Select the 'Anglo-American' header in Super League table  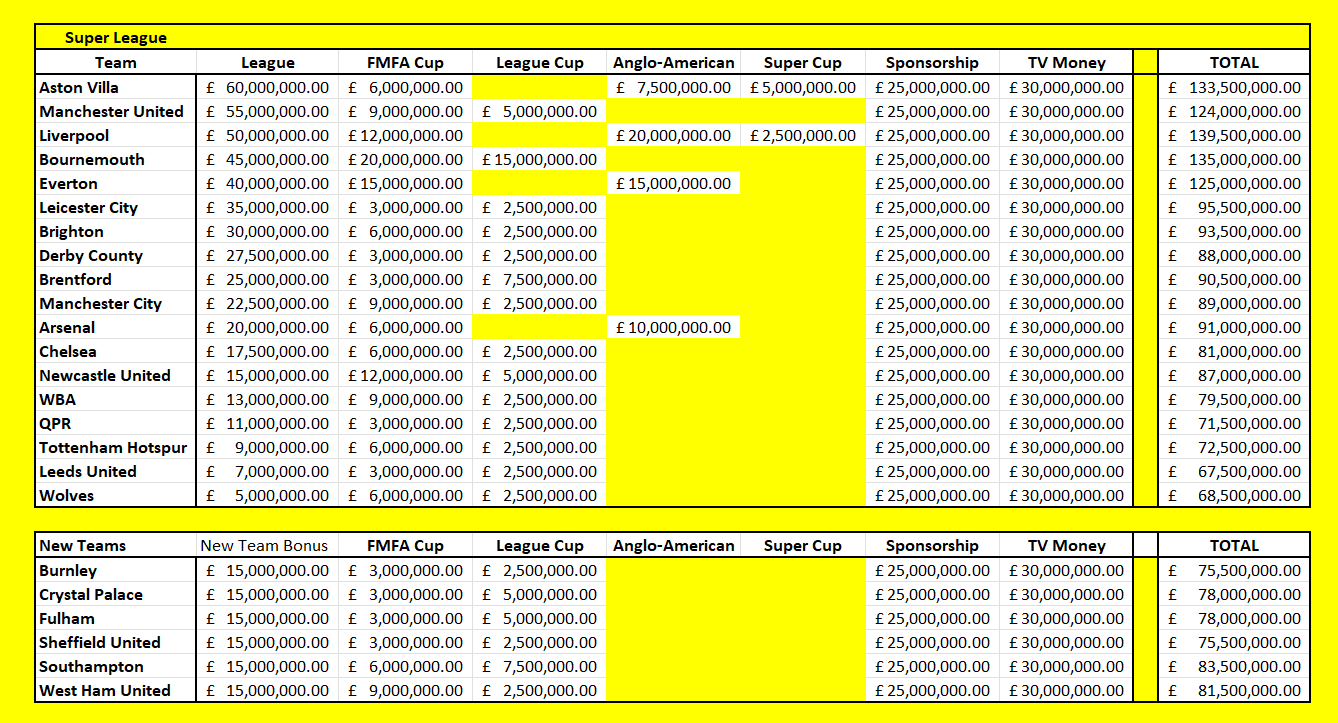click(x=673, y=62)
